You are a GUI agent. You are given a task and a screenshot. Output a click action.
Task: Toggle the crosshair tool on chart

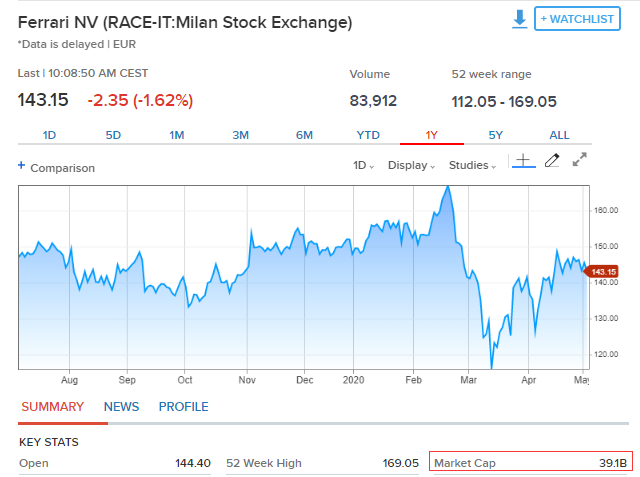tap(522, 161)
